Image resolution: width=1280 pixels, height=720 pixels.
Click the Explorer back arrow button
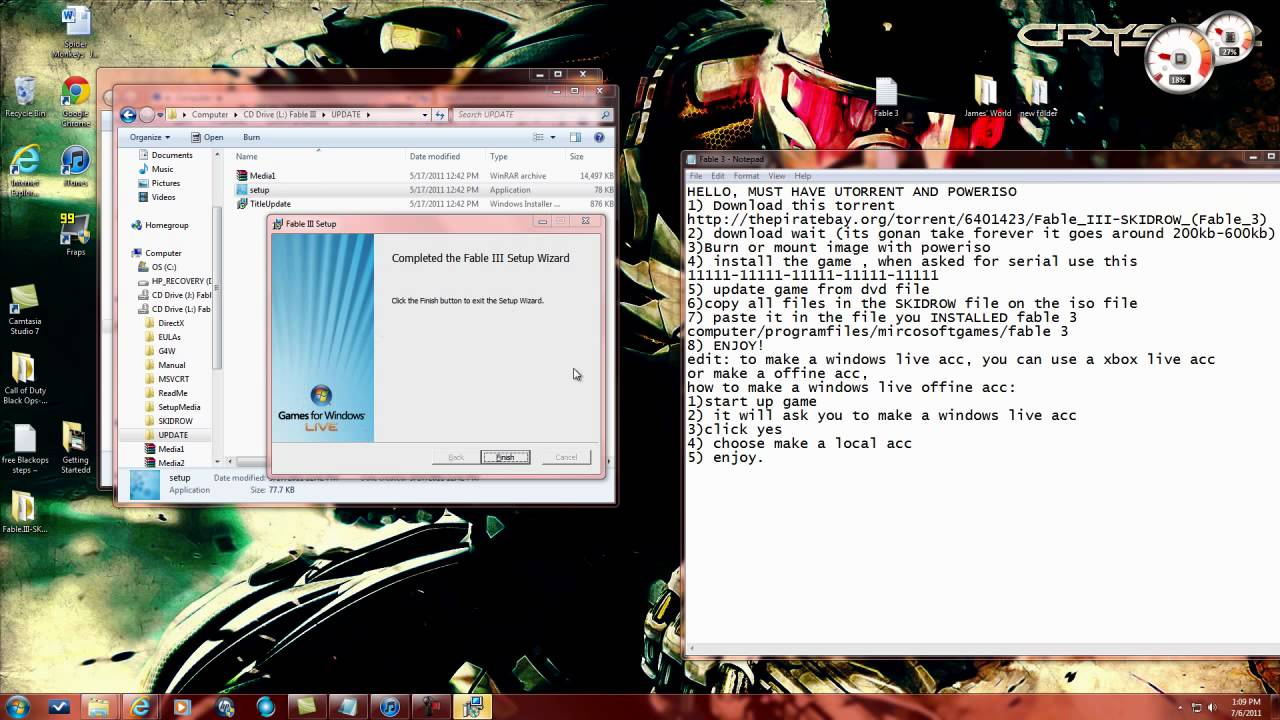[128, 115]
